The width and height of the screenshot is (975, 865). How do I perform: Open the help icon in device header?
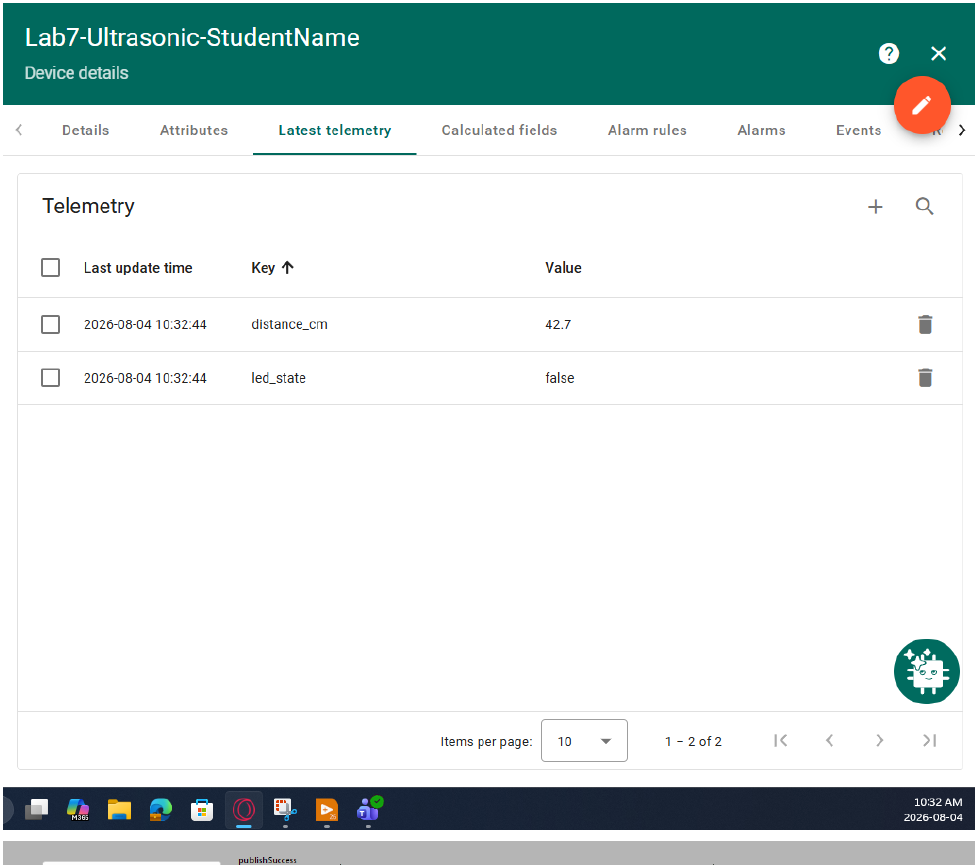click(889, 53)
